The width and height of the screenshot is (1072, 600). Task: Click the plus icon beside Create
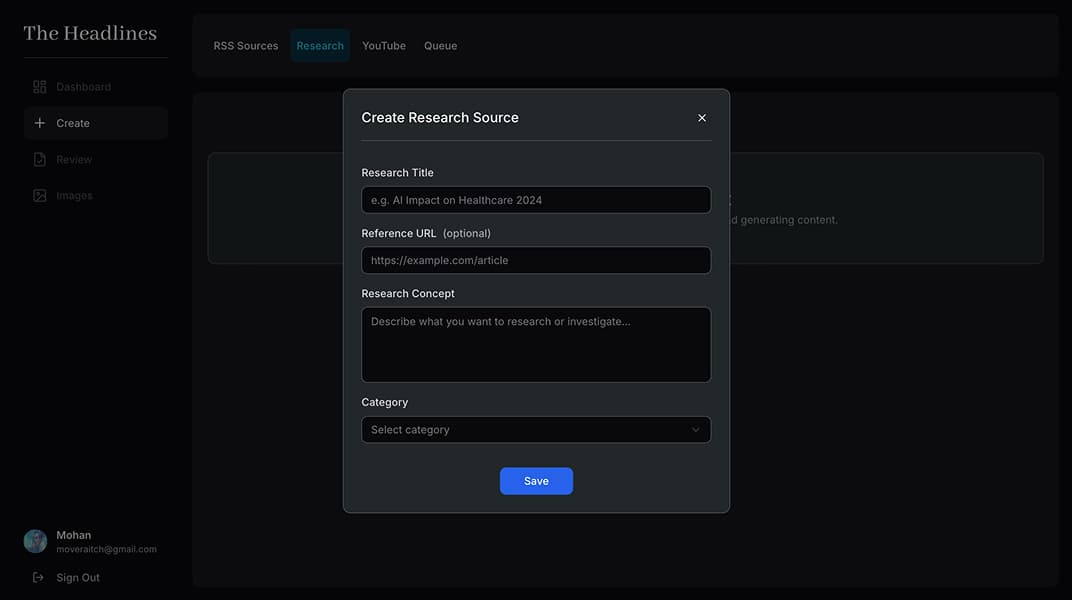click(x=40, y=123)
